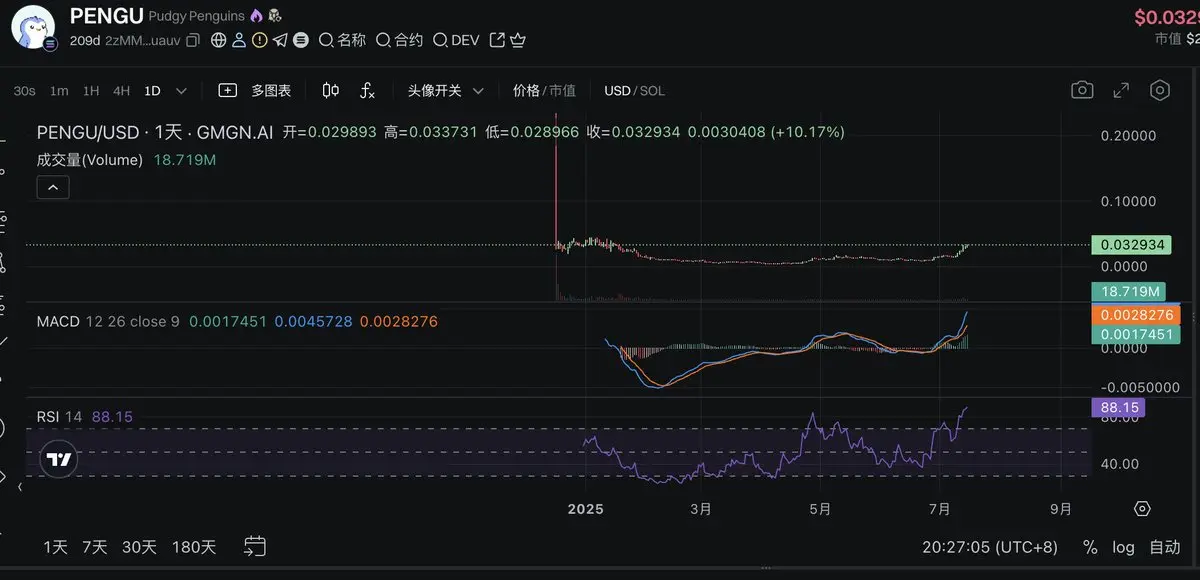
Task: Click the time axis settings gear icon
Action: [x=1142, y=509]
